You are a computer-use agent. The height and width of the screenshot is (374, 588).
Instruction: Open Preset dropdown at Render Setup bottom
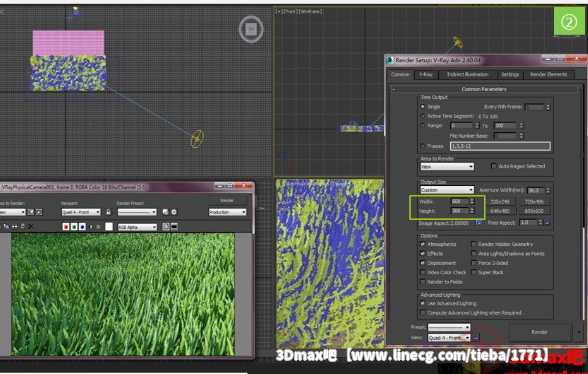point(449,327)
